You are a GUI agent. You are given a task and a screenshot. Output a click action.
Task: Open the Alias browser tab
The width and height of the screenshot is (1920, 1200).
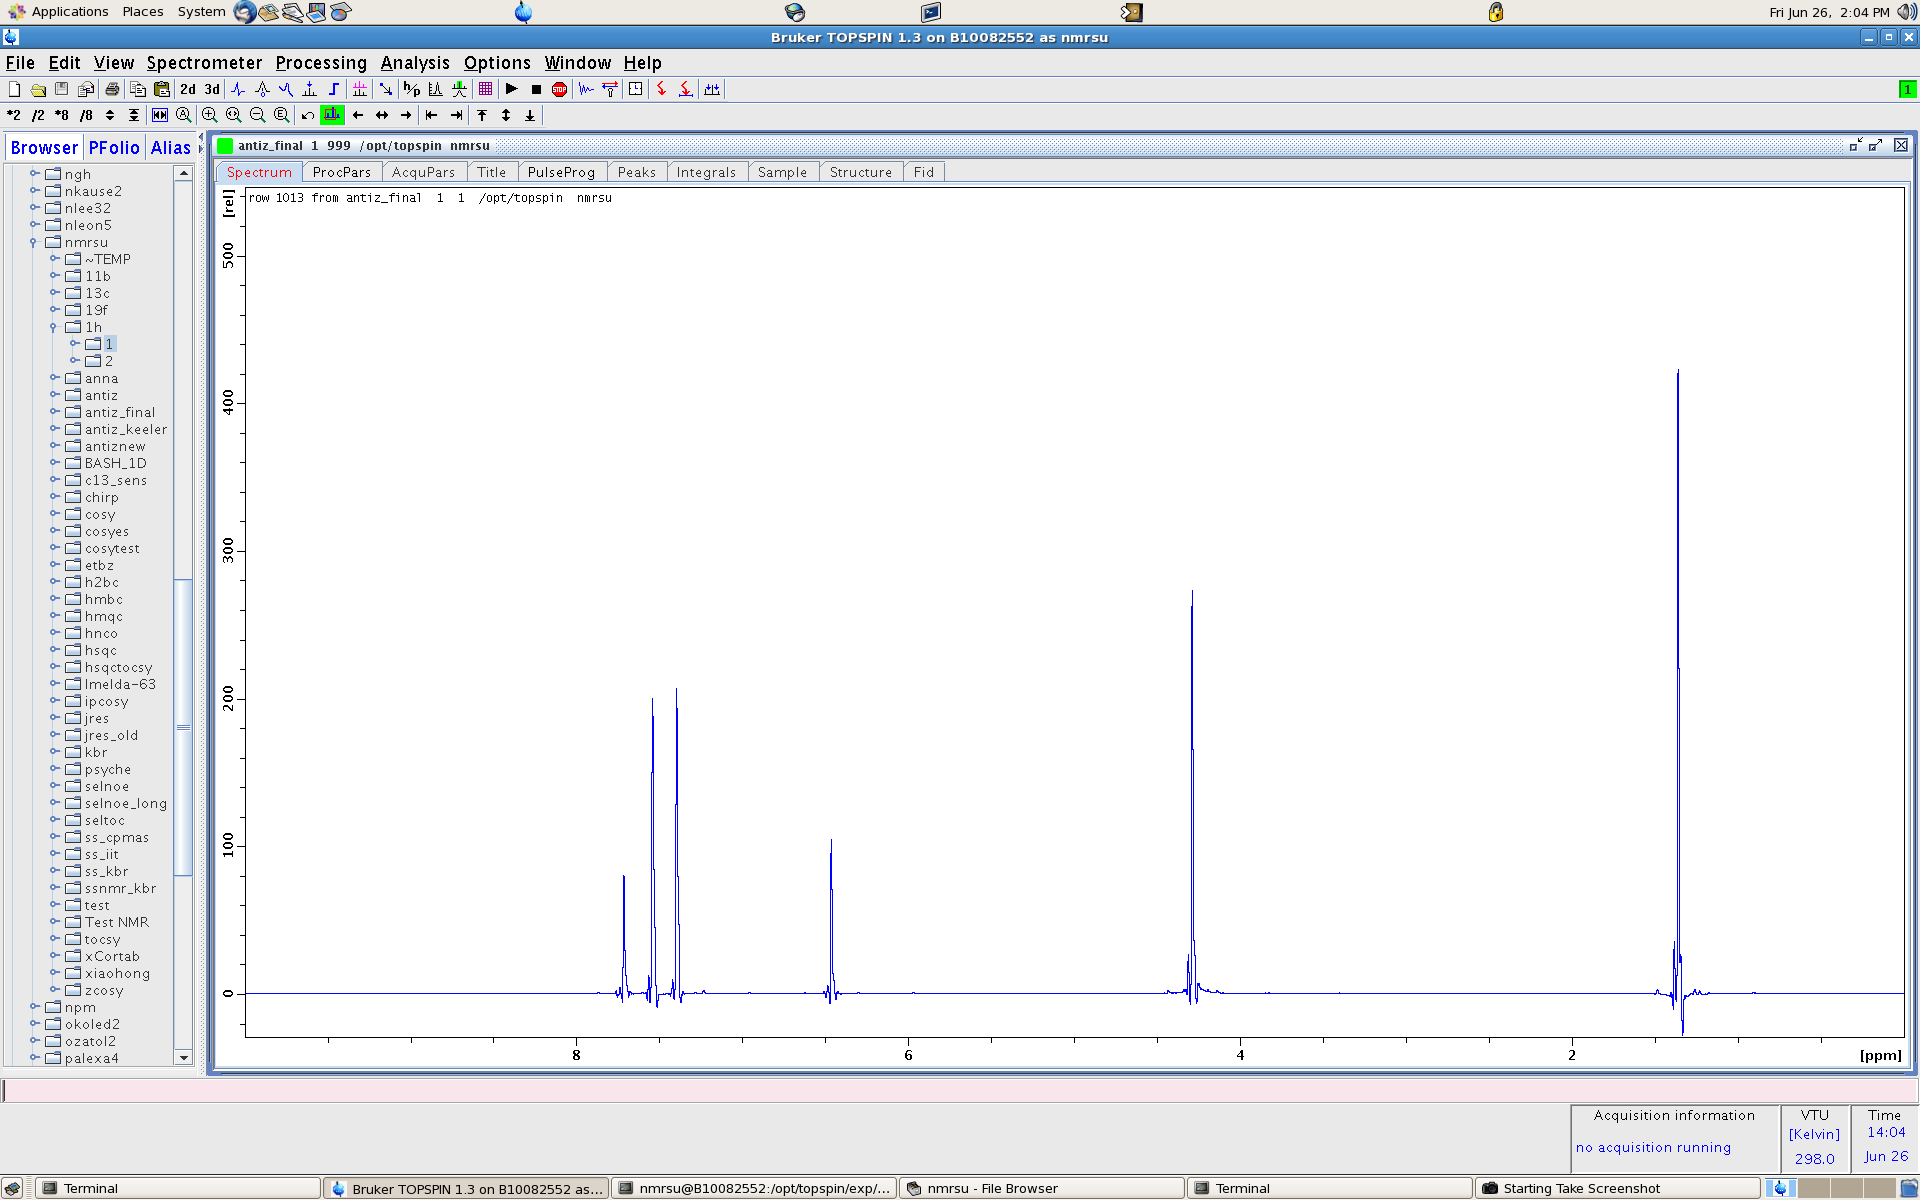(171, 148)
